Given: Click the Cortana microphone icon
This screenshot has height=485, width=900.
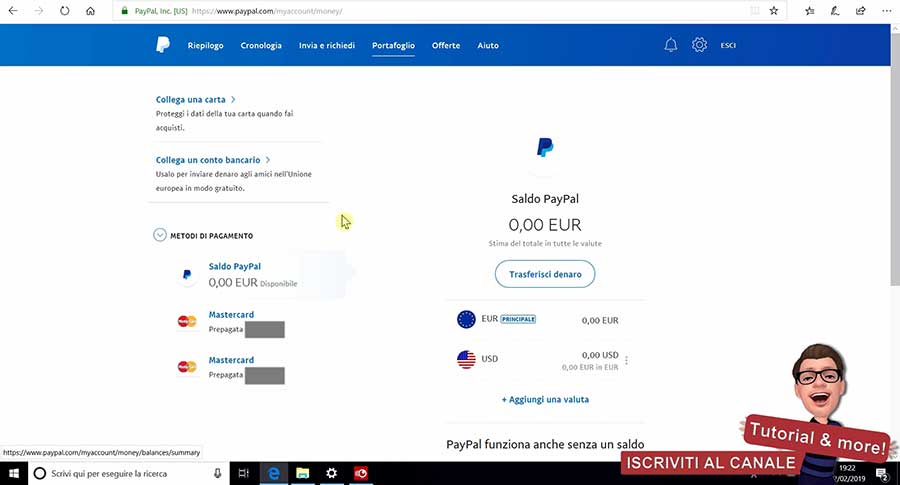Looking at the screenshot, I should (x=218, y=474).
